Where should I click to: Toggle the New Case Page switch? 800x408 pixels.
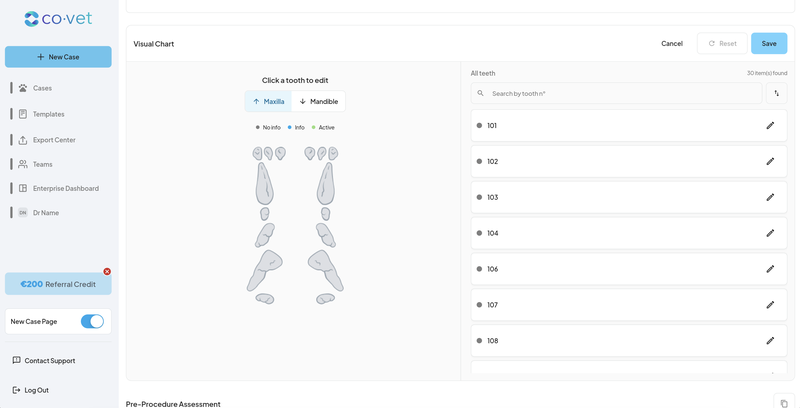pyautogui.click(x=92, y=321)
